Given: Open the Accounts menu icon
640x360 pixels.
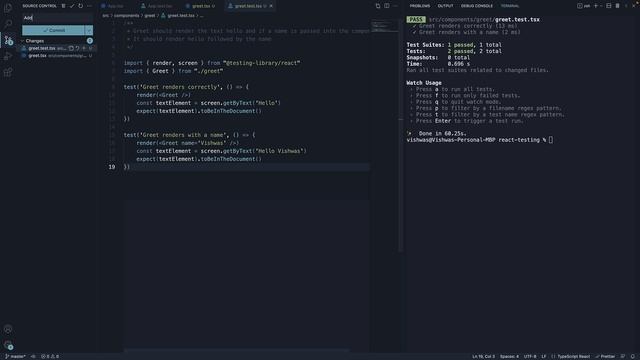Looking at the screenshot, I should pos(8,329).
